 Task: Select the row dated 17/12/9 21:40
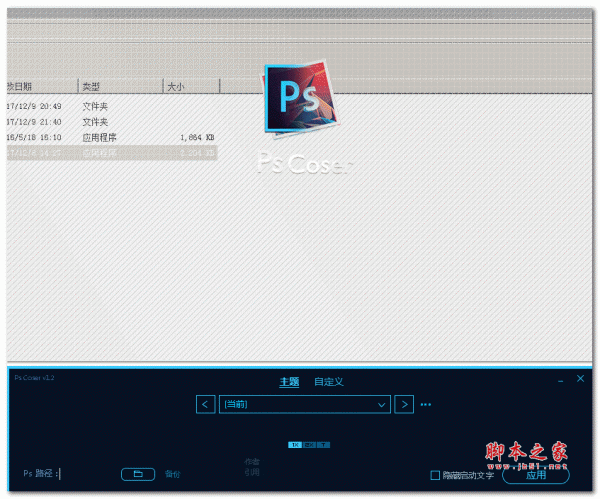point(112,122)
